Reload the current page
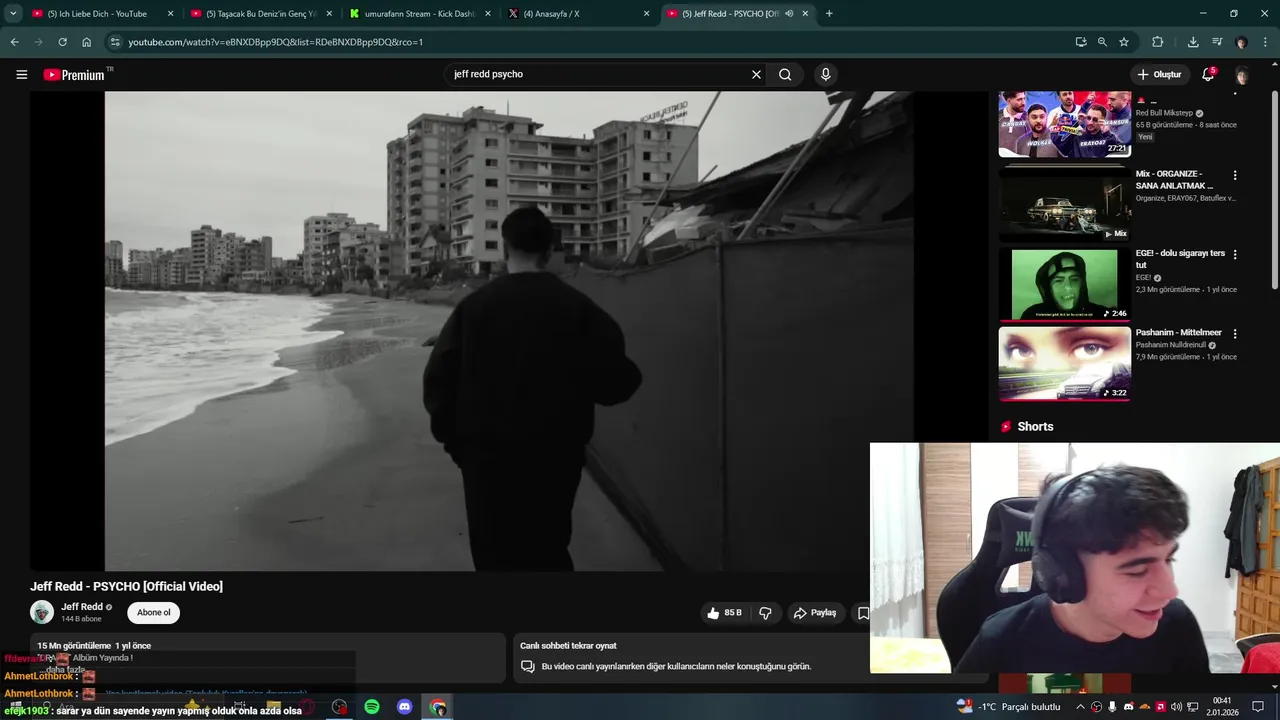 point(62,42)
